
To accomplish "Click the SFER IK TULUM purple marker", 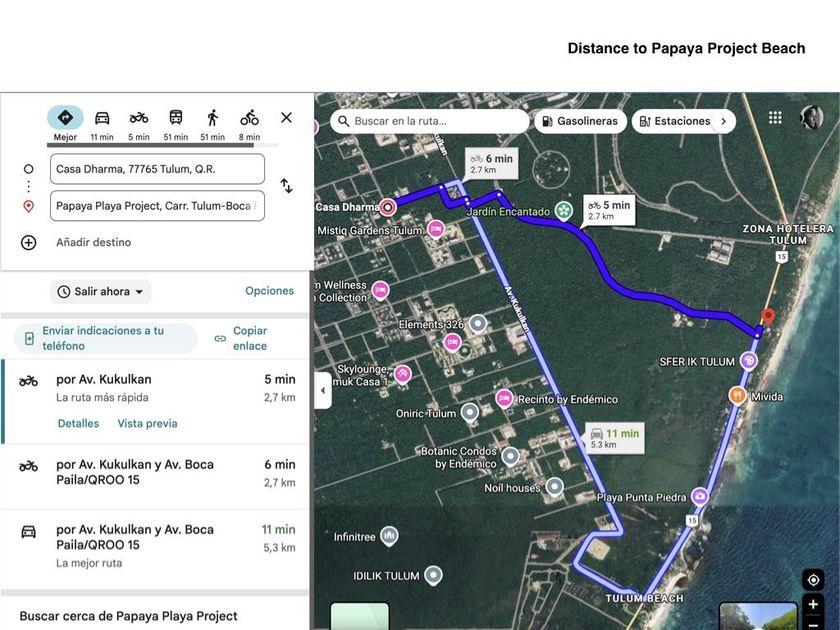I will tap(749, 361).
